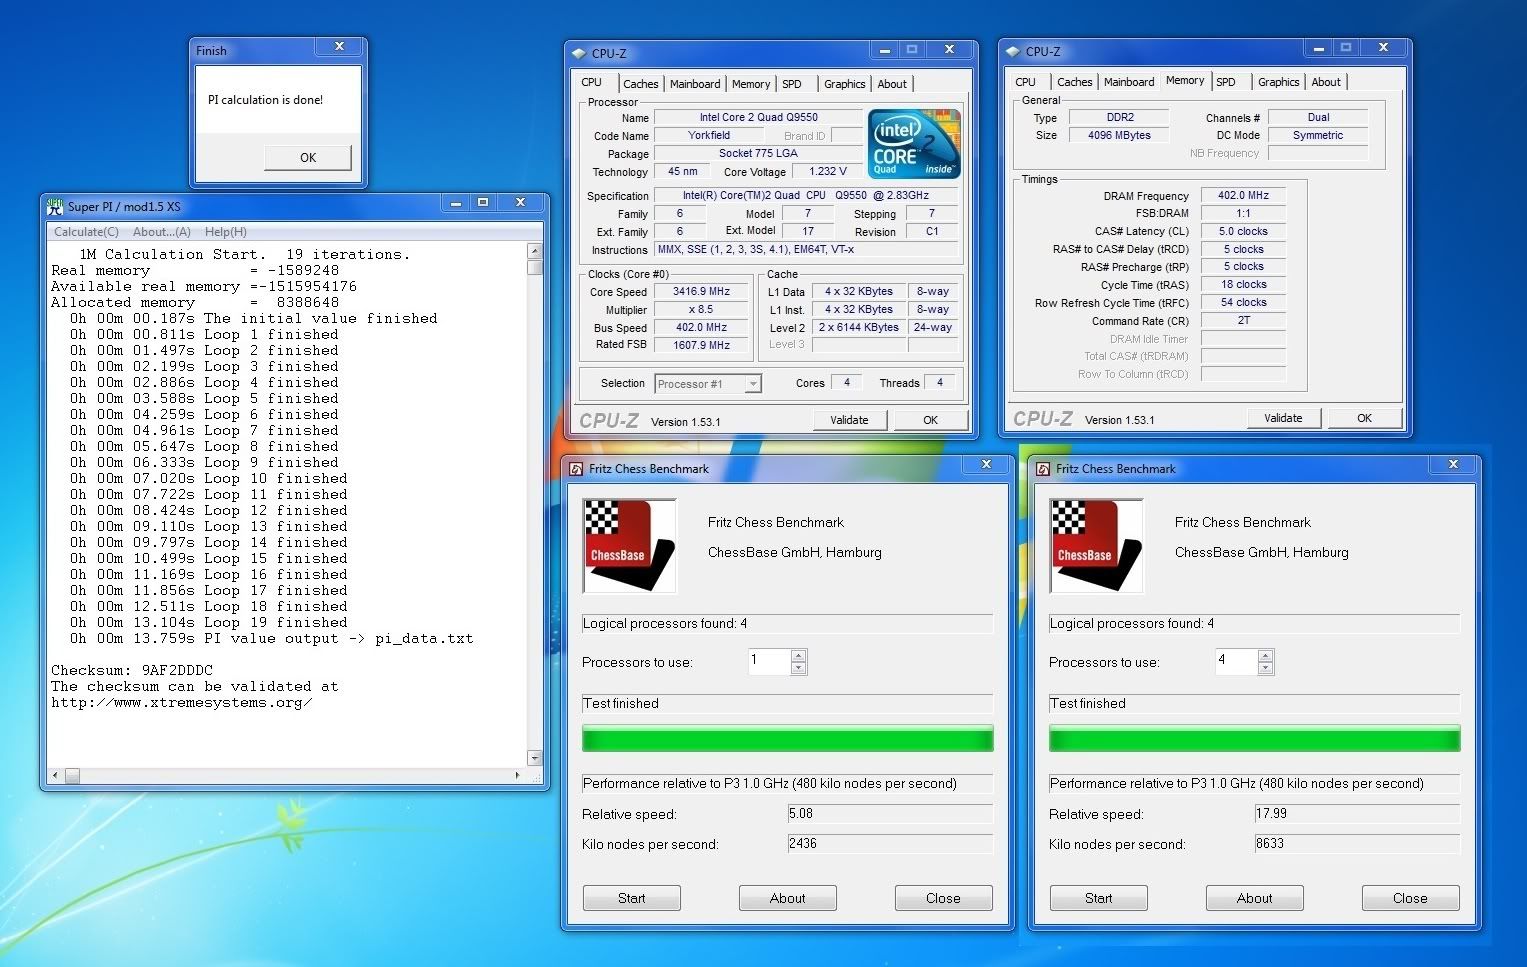This screenshot has height=967, width=1527.
Task: Decrease processors to use in left Fritz window
Action: pyautogui.click(x=798, y=668)
